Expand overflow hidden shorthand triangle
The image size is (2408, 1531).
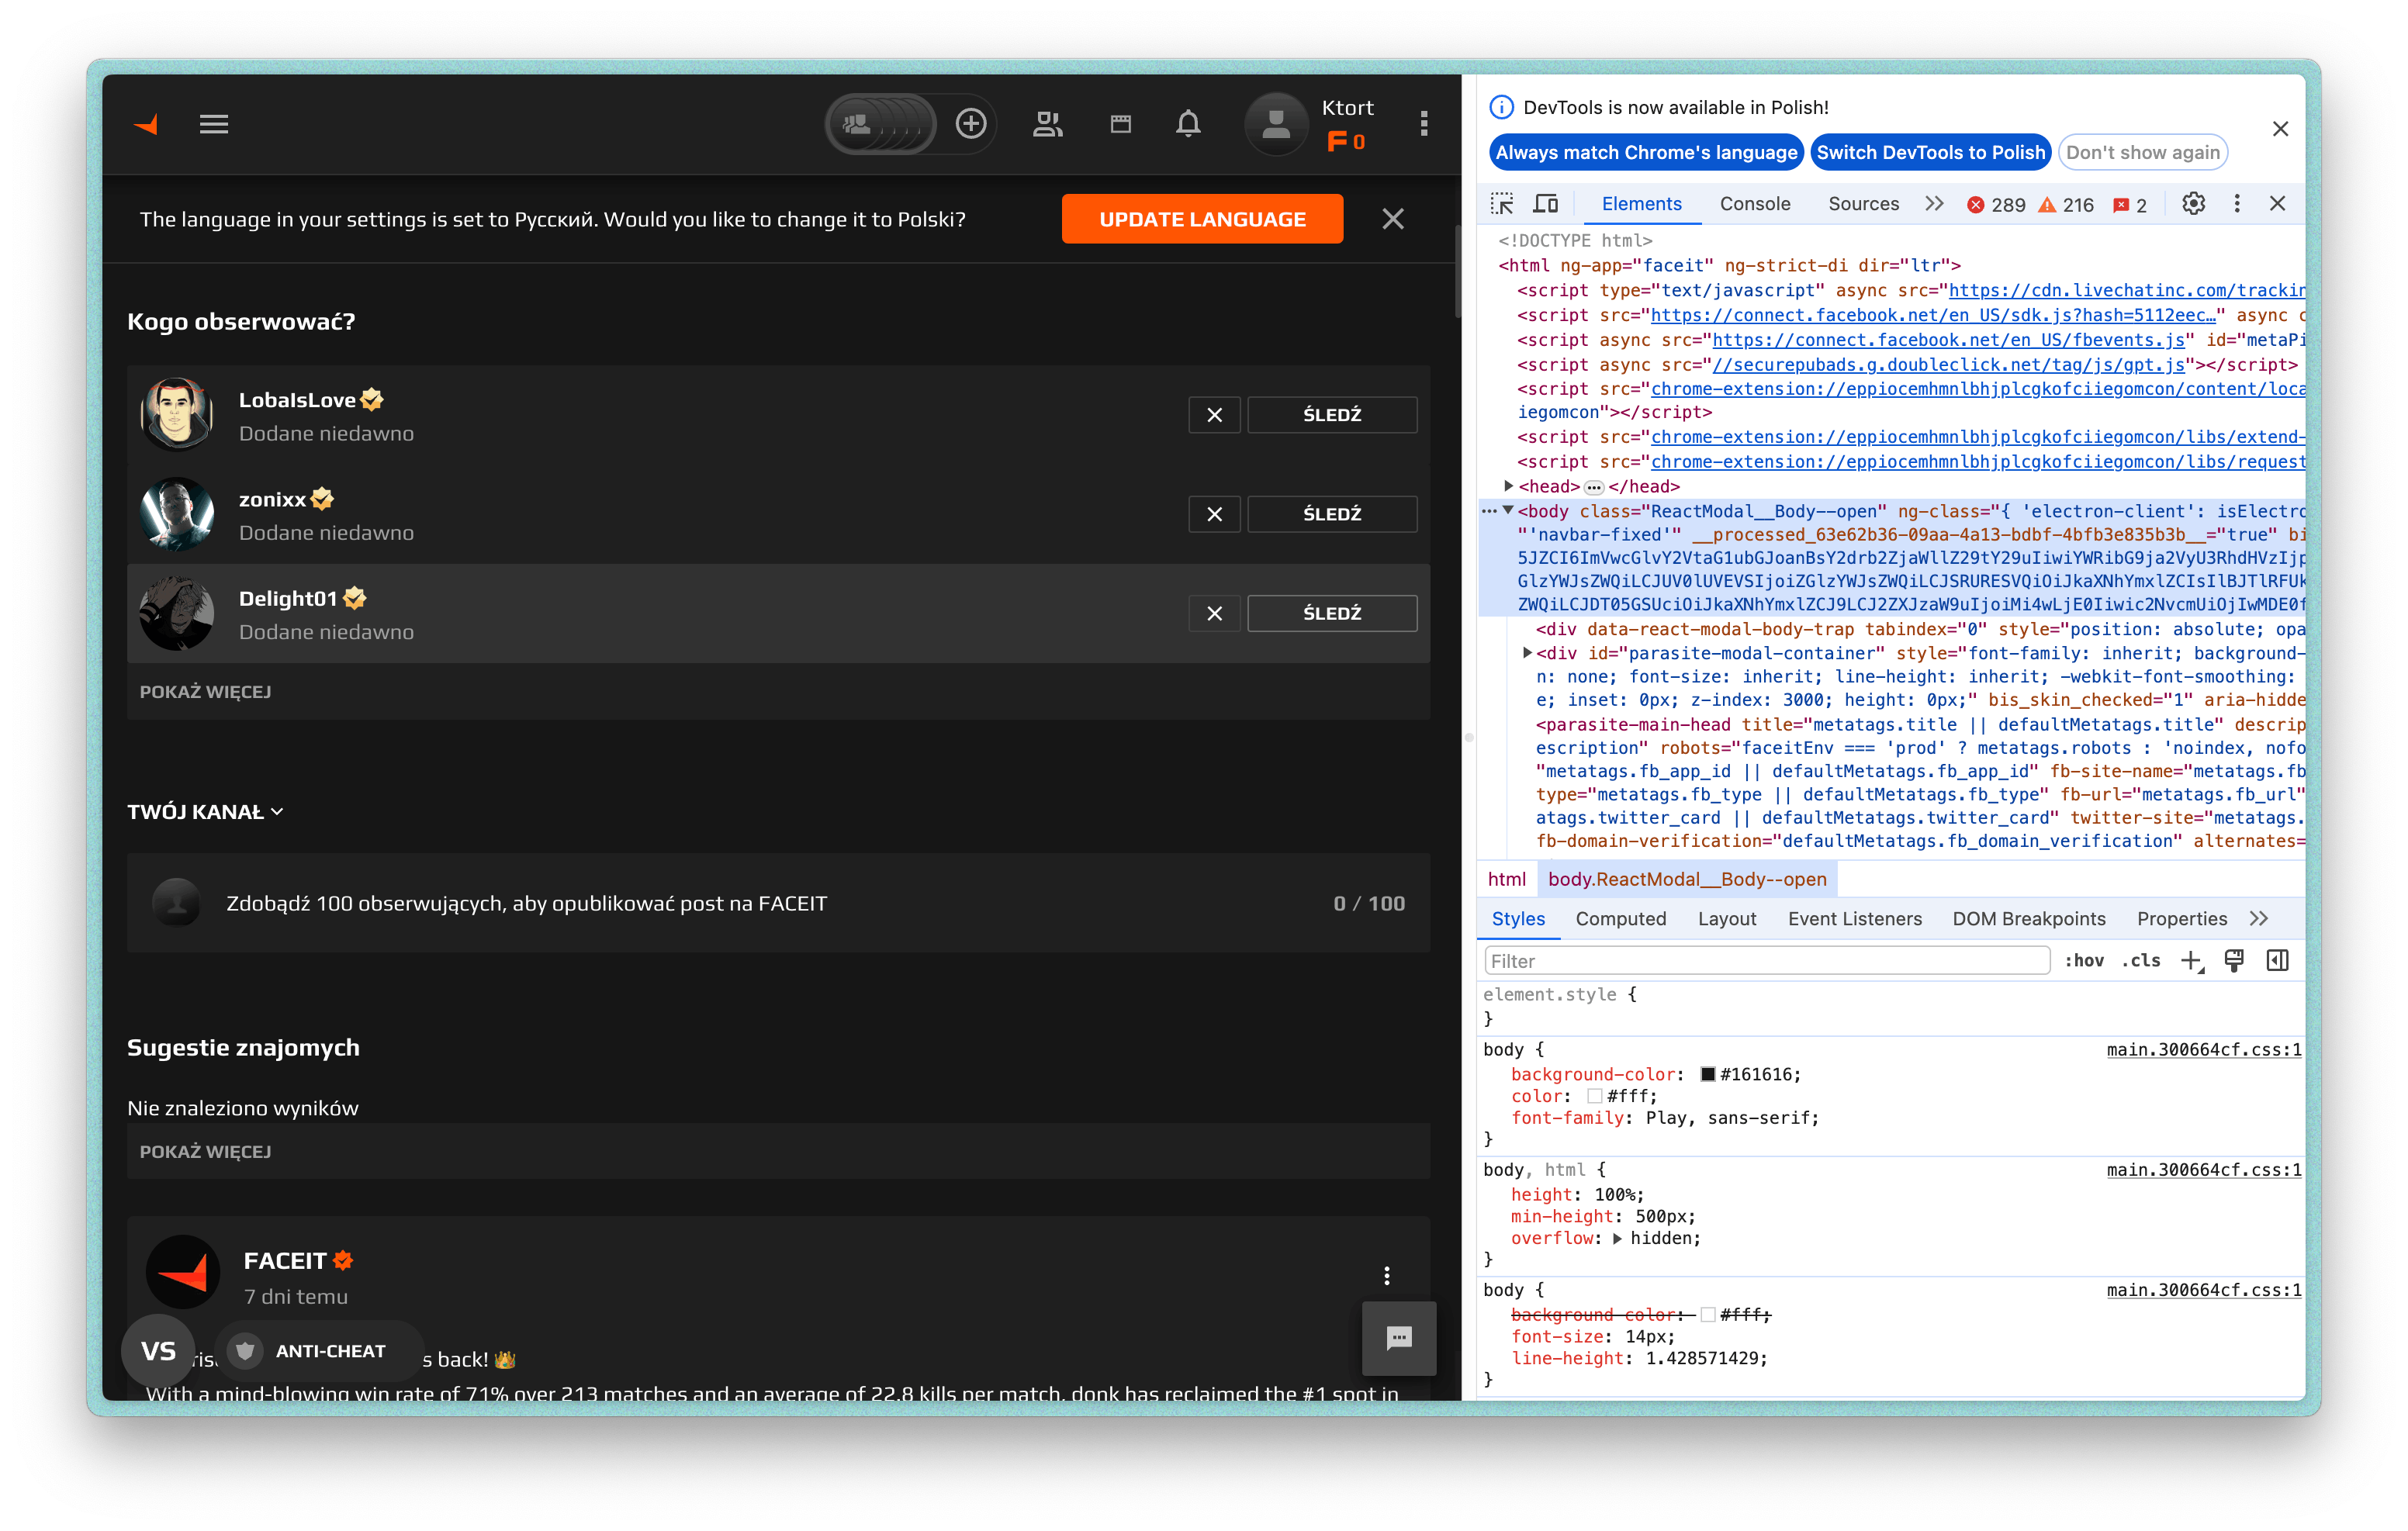(1617, 1238)
